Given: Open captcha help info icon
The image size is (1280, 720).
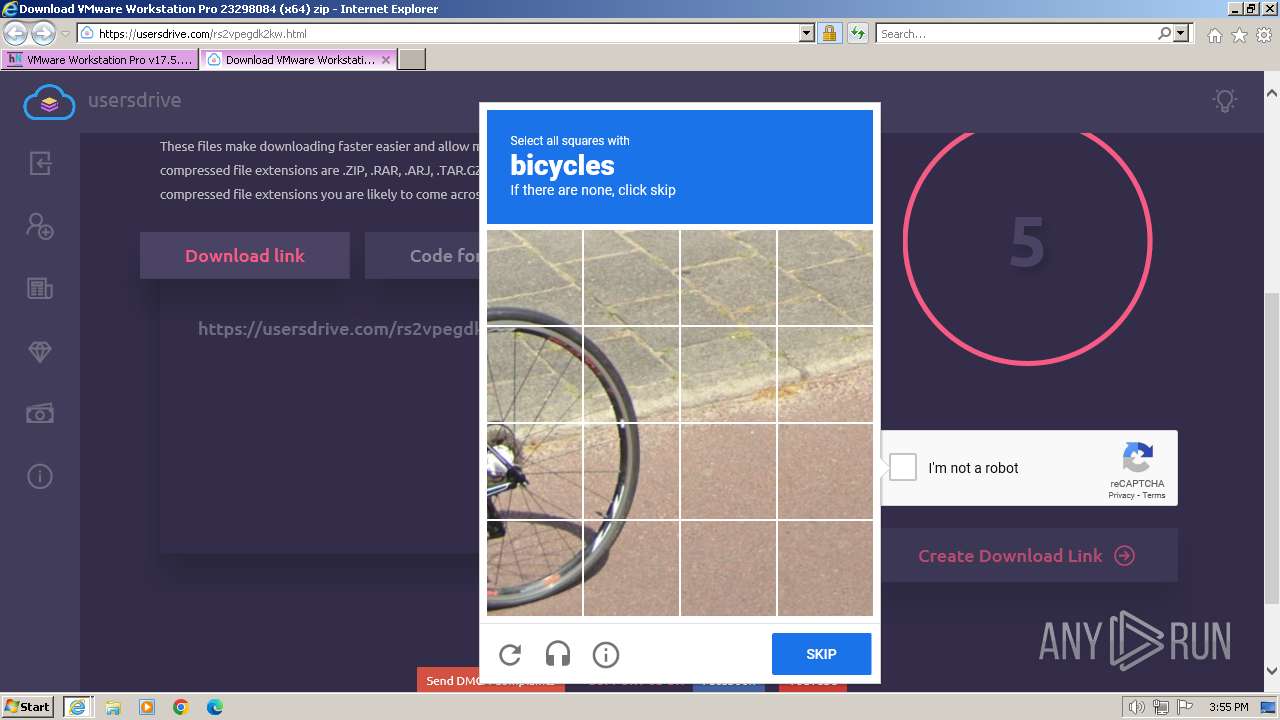Looking at the screenshot, I should point(606,654).
